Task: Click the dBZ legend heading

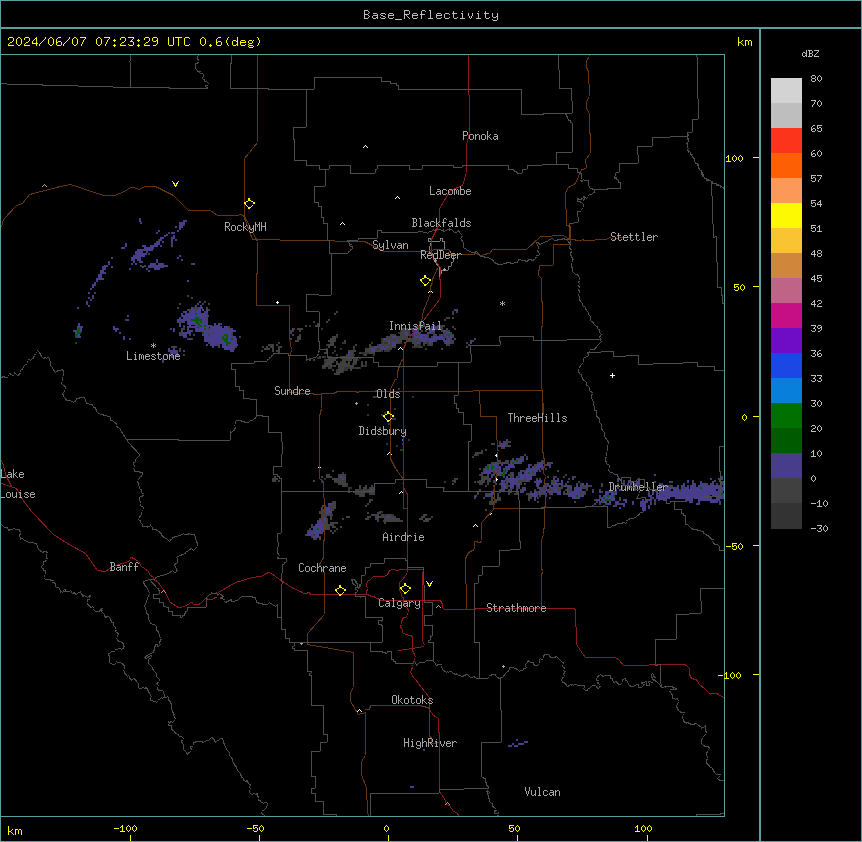Action: pos(810,53)
